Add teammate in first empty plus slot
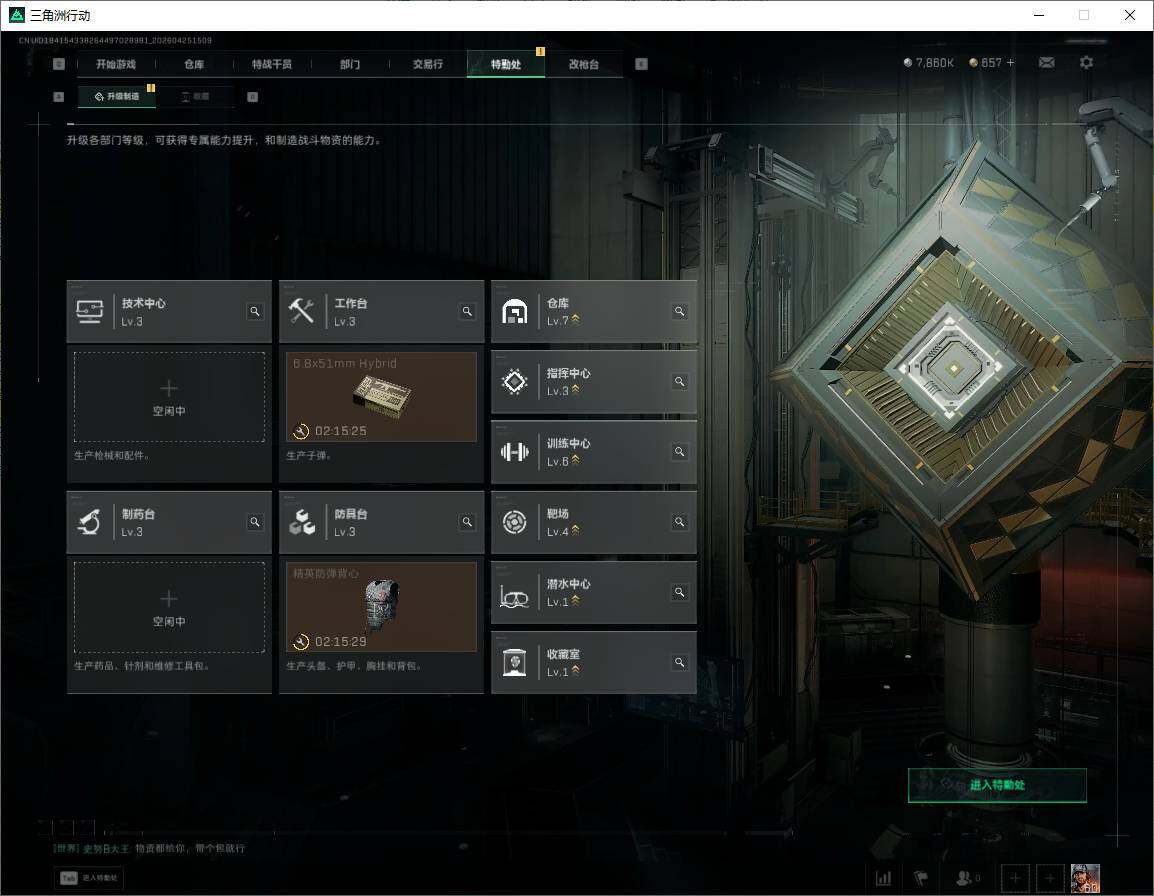This screenshot has width=1154, height=896. (x=1015, y=878)
